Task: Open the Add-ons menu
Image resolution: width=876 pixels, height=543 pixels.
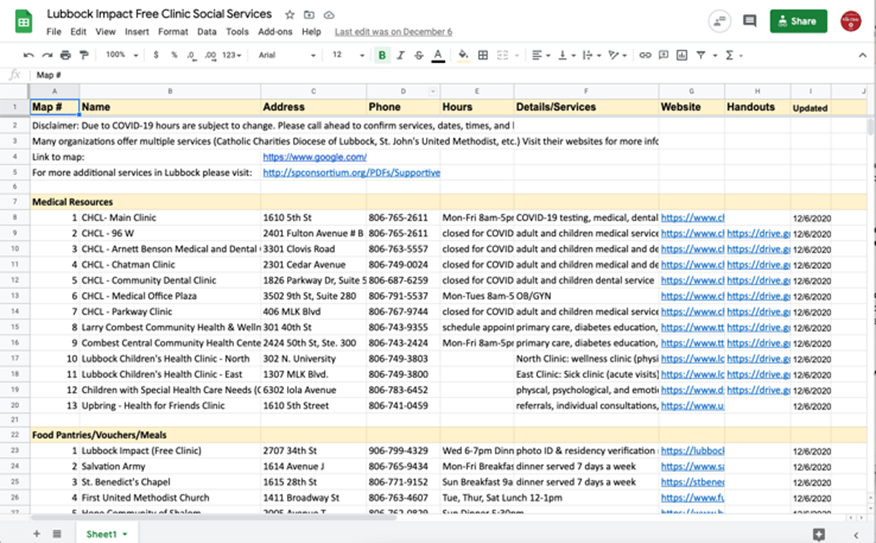Action: click(x=275, y=32)
